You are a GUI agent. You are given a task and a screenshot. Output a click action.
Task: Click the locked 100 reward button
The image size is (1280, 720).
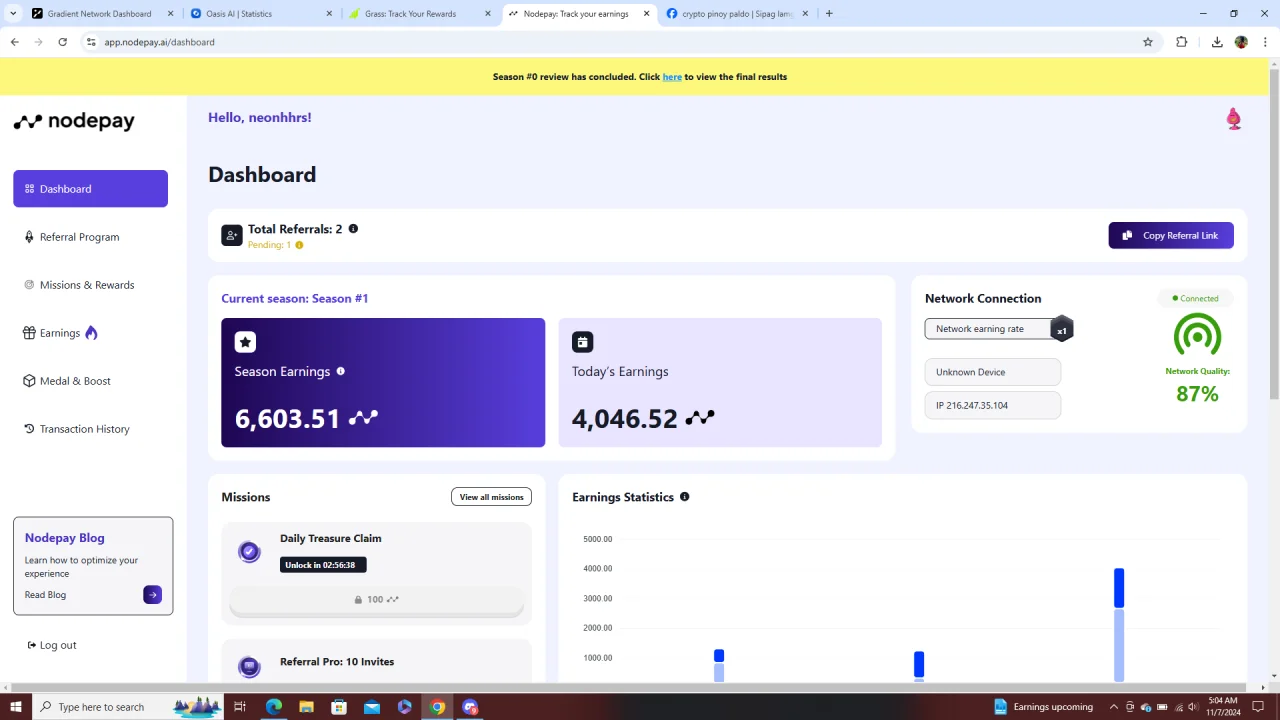click(x=376, y=599)
